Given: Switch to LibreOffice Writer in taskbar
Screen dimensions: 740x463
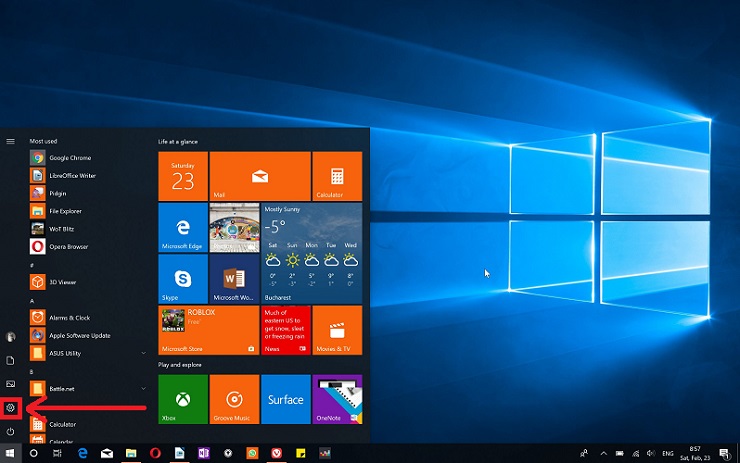Looking at the screenshot, I should pos(179,453).
